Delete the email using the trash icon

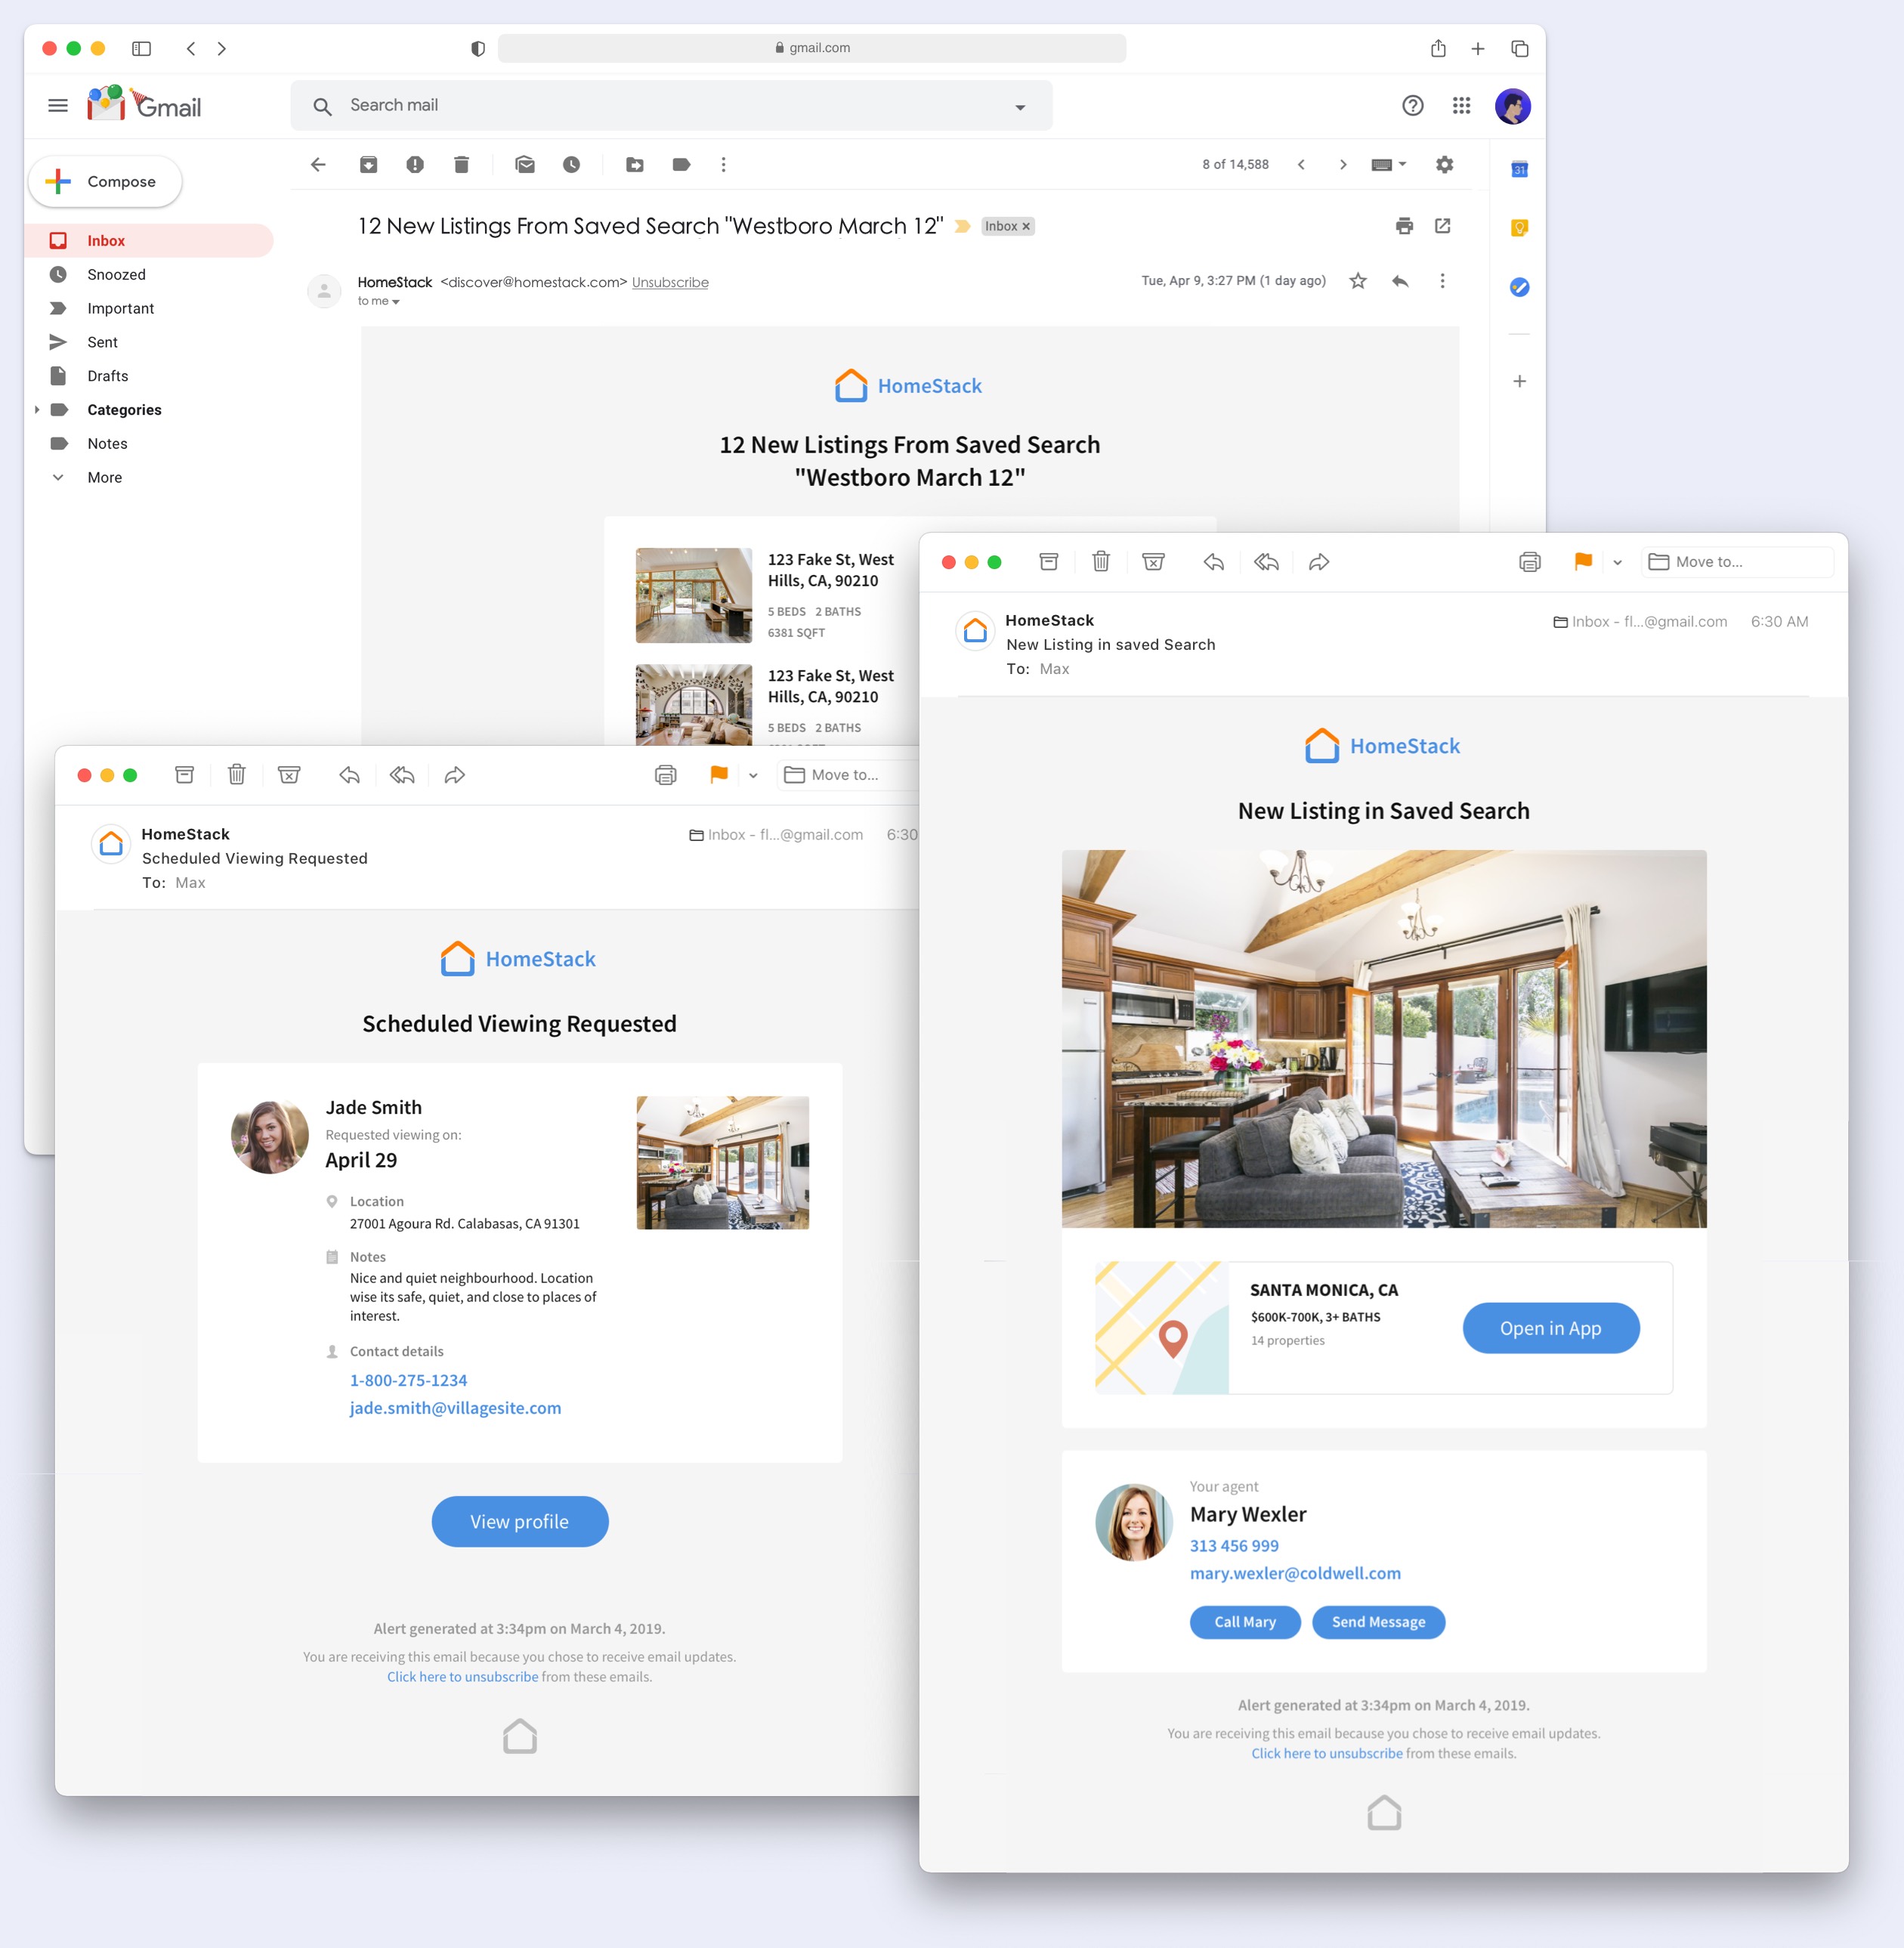pyautogui.click(x=461, y=164)
